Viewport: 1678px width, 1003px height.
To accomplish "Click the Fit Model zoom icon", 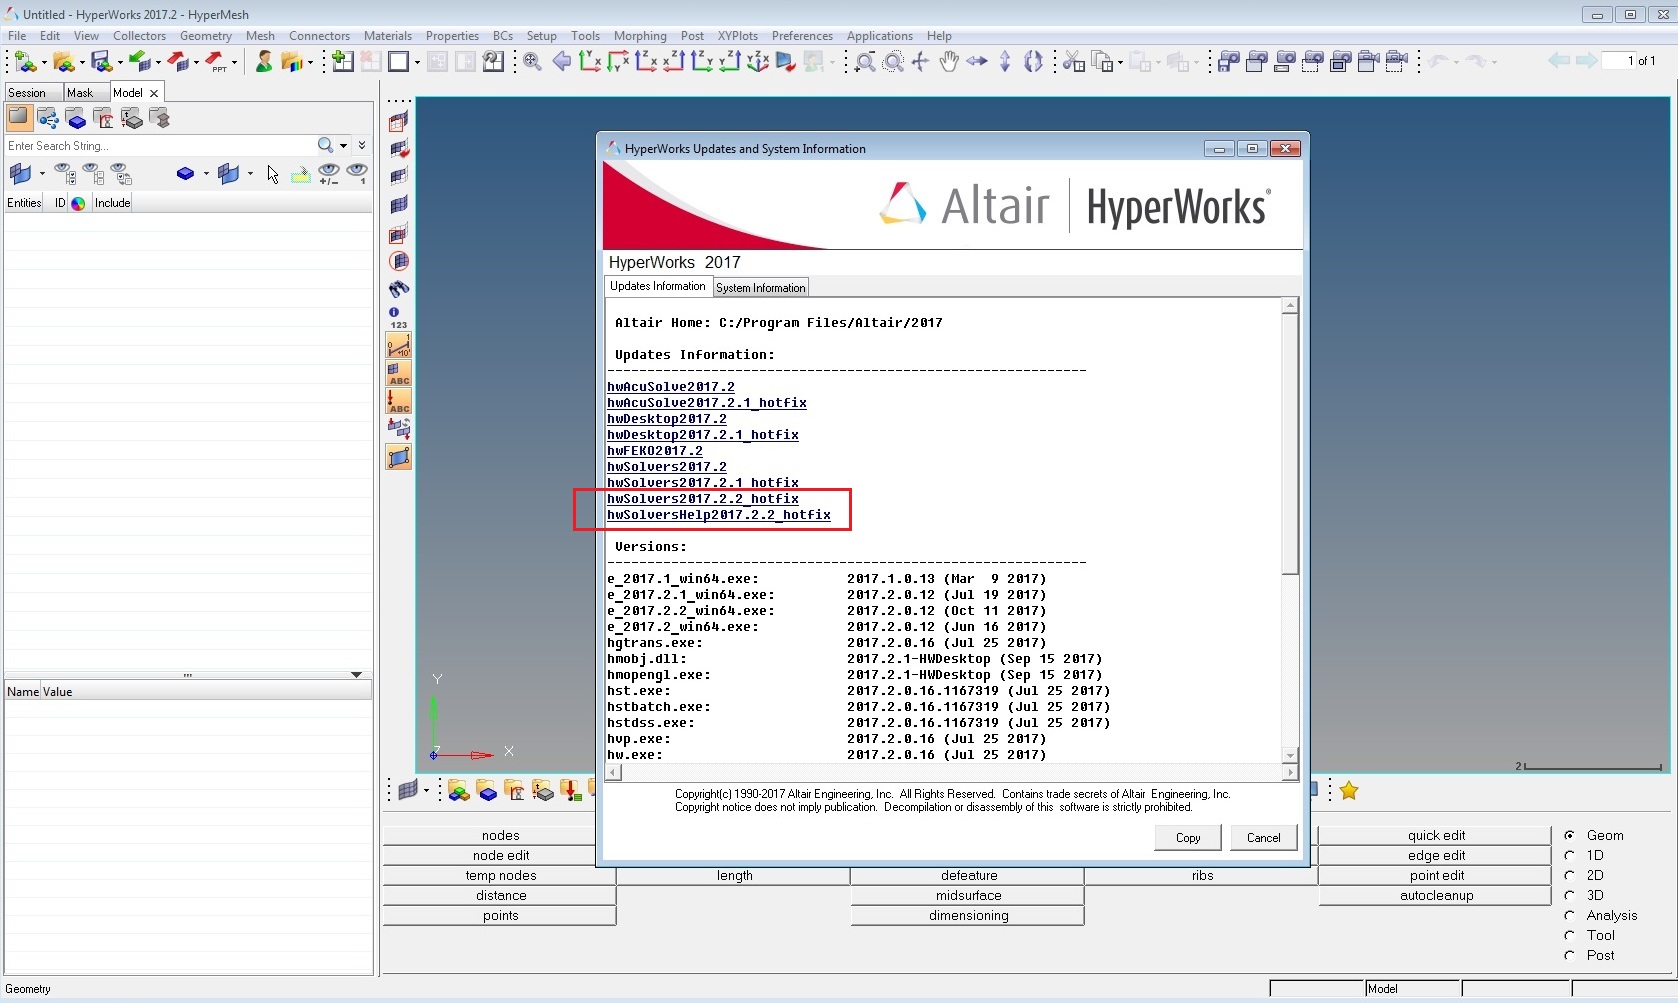I will [532, 62].
